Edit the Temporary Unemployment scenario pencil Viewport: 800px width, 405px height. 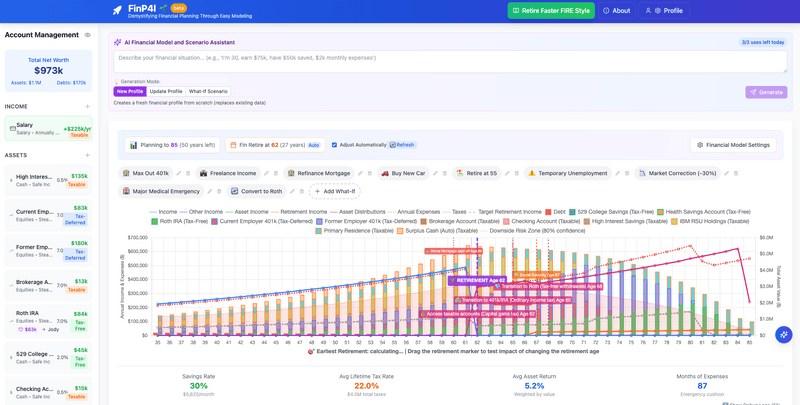tap(617, 173)
